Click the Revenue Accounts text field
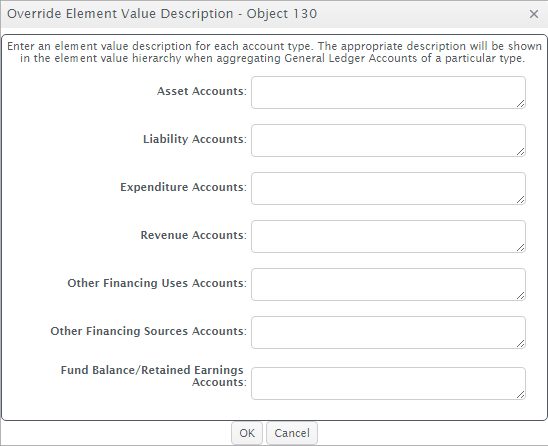Viewport: 548px width, 446px height. tap(388, 237)
